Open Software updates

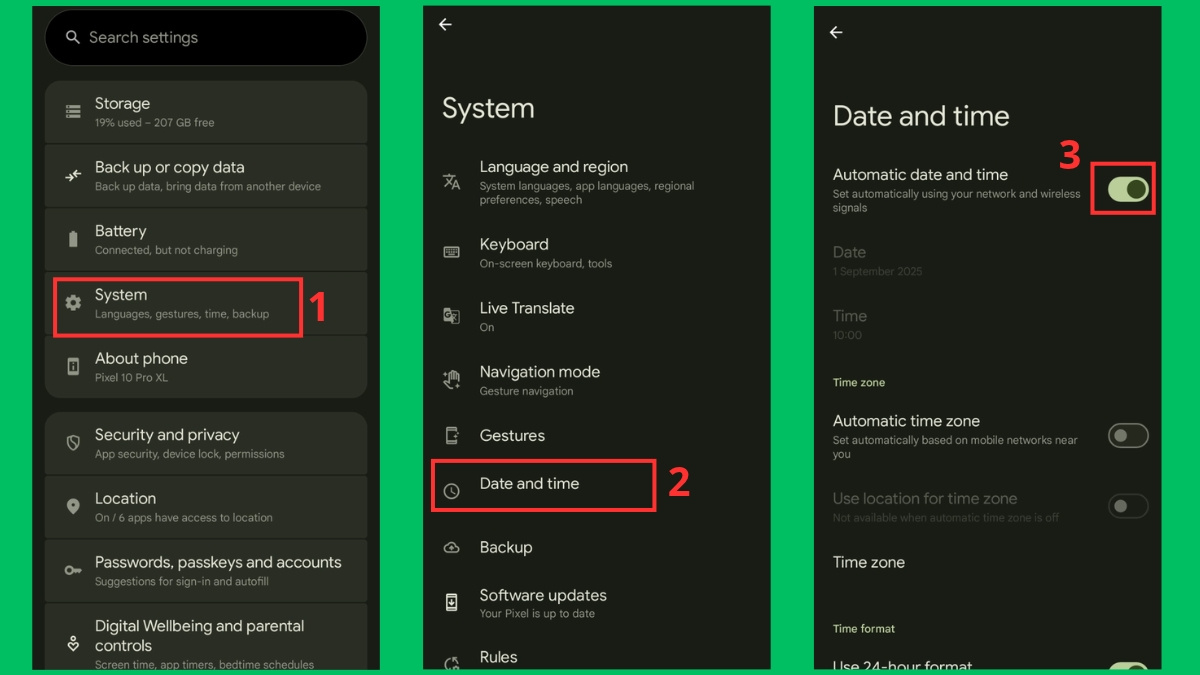[x=597, y=603]
